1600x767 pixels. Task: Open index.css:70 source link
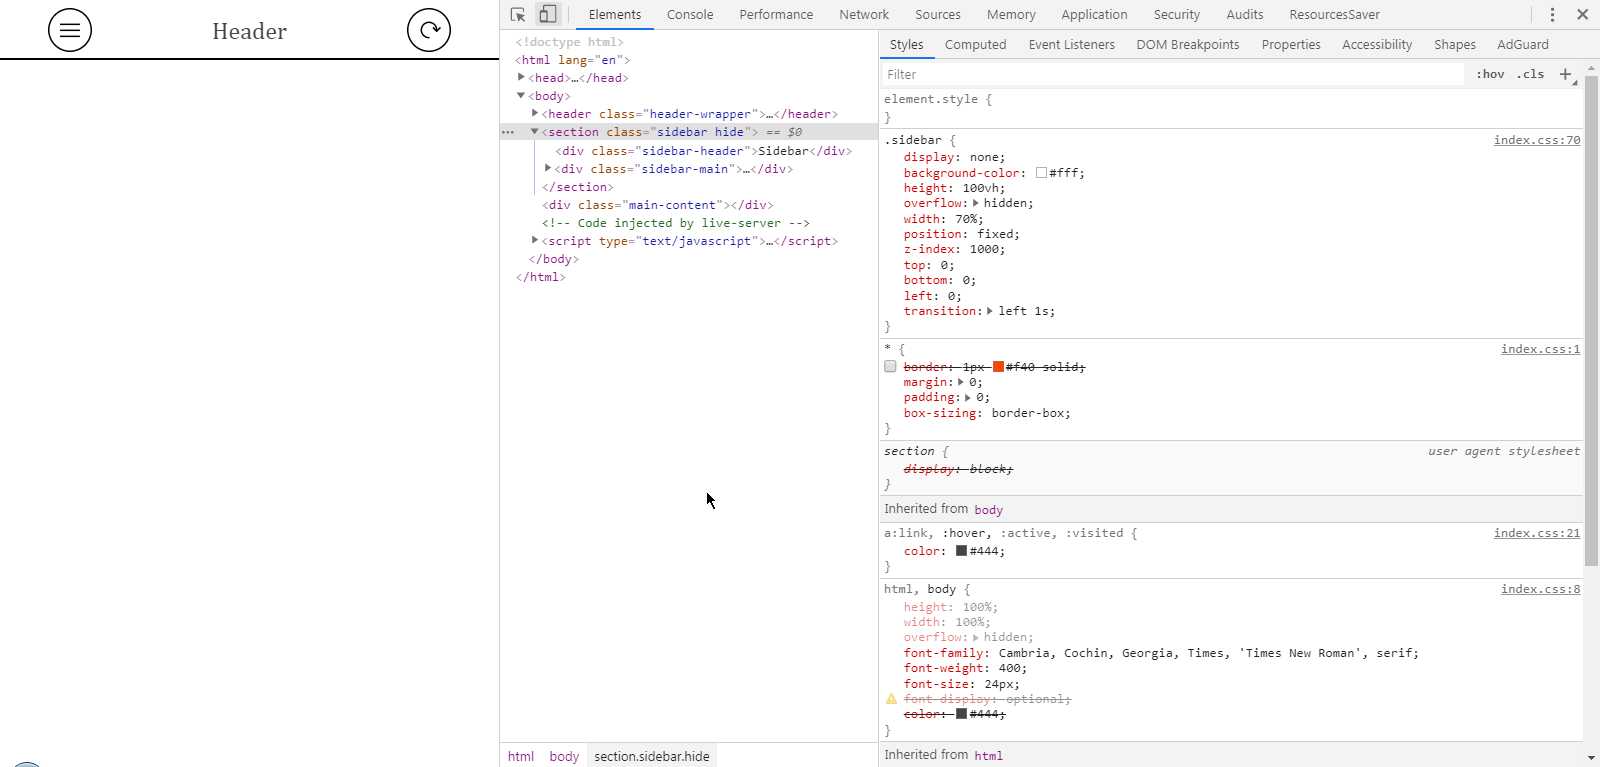1537,140
